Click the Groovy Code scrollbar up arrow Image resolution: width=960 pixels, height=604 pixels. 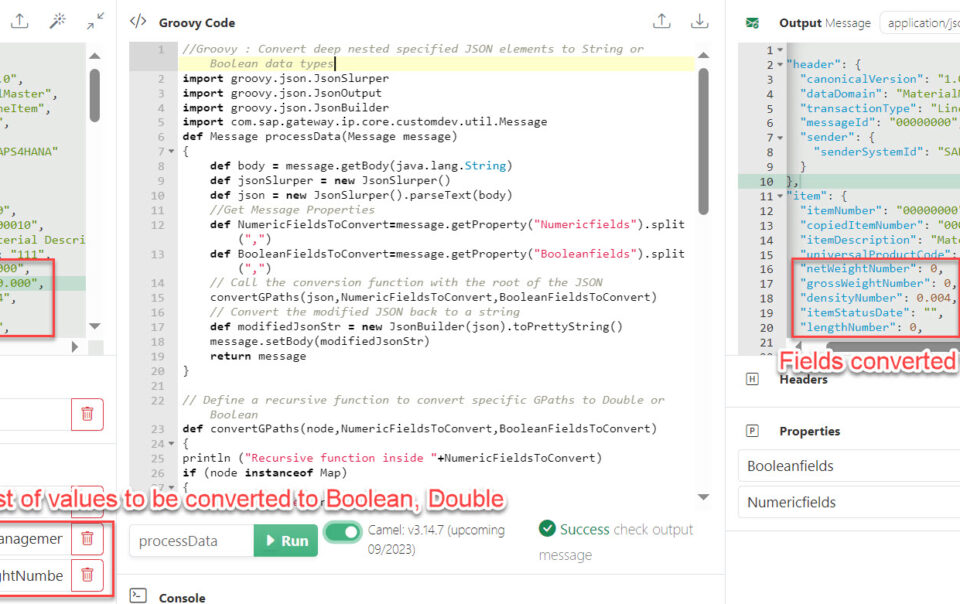tap(703, 55)
